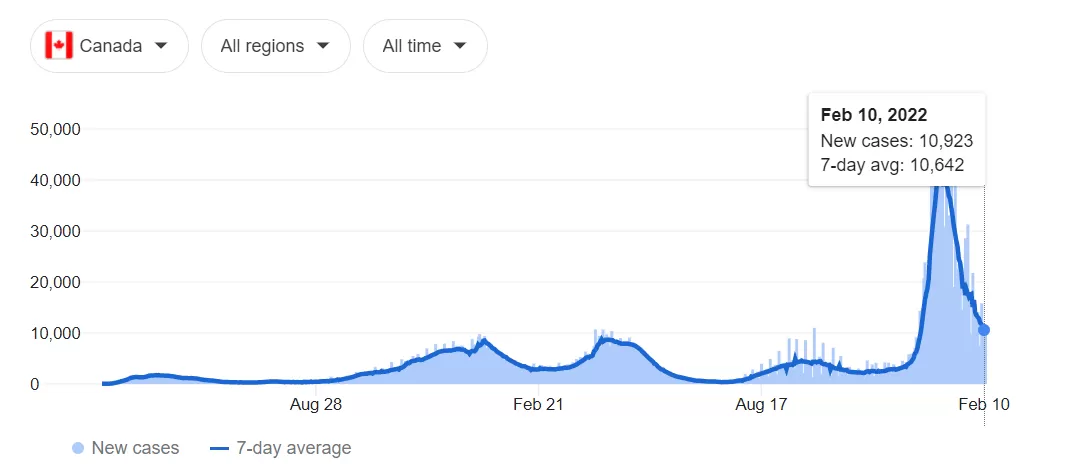Open the Canada country dropdown

pyautogui.click(x=109, y=46)
